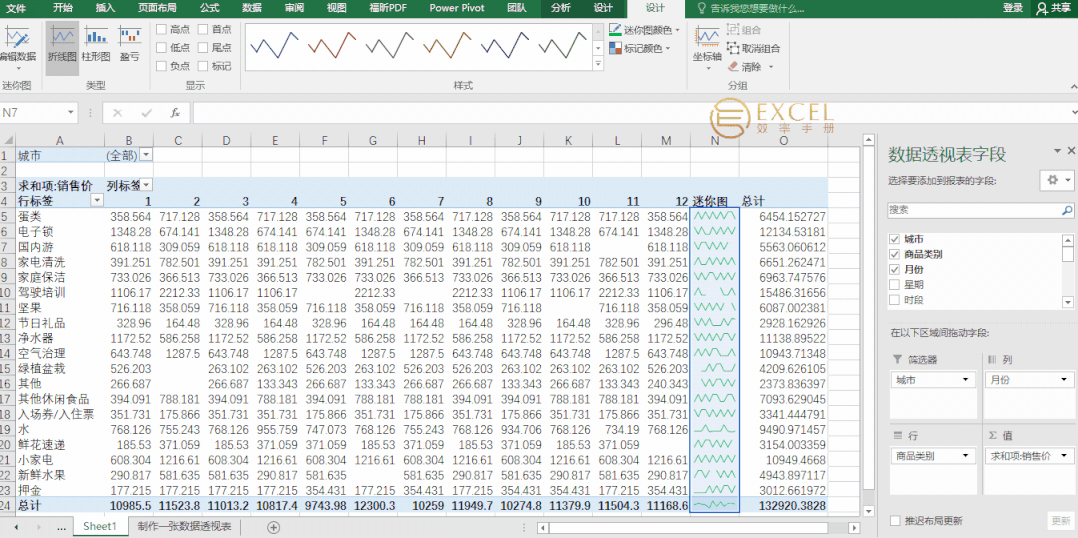Toggle Markers (标记) checkbox

coord(204,66)
